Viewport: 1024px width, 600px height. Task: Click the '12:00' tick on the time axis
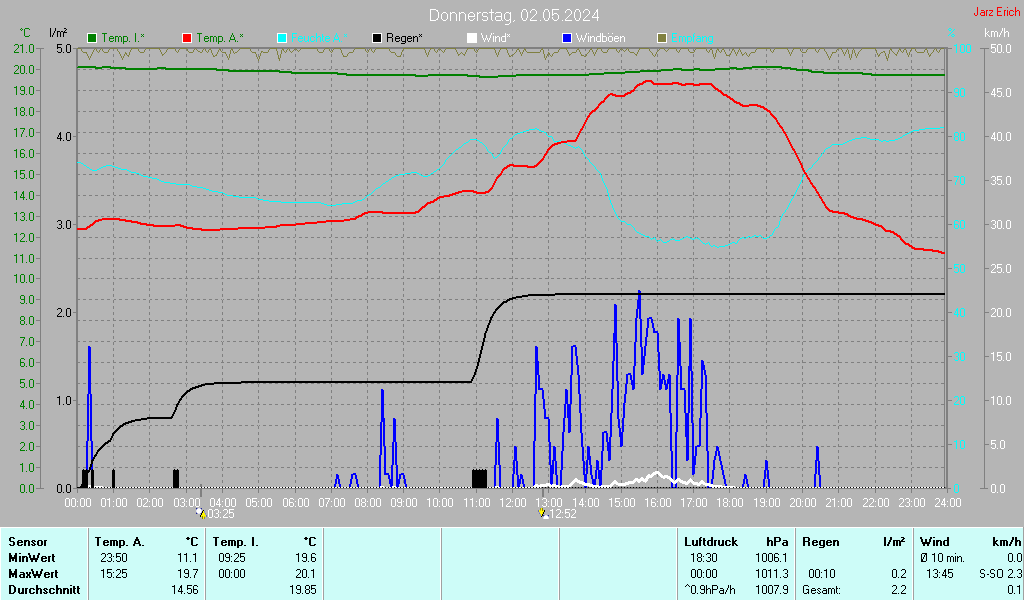(x=513, y=503)
